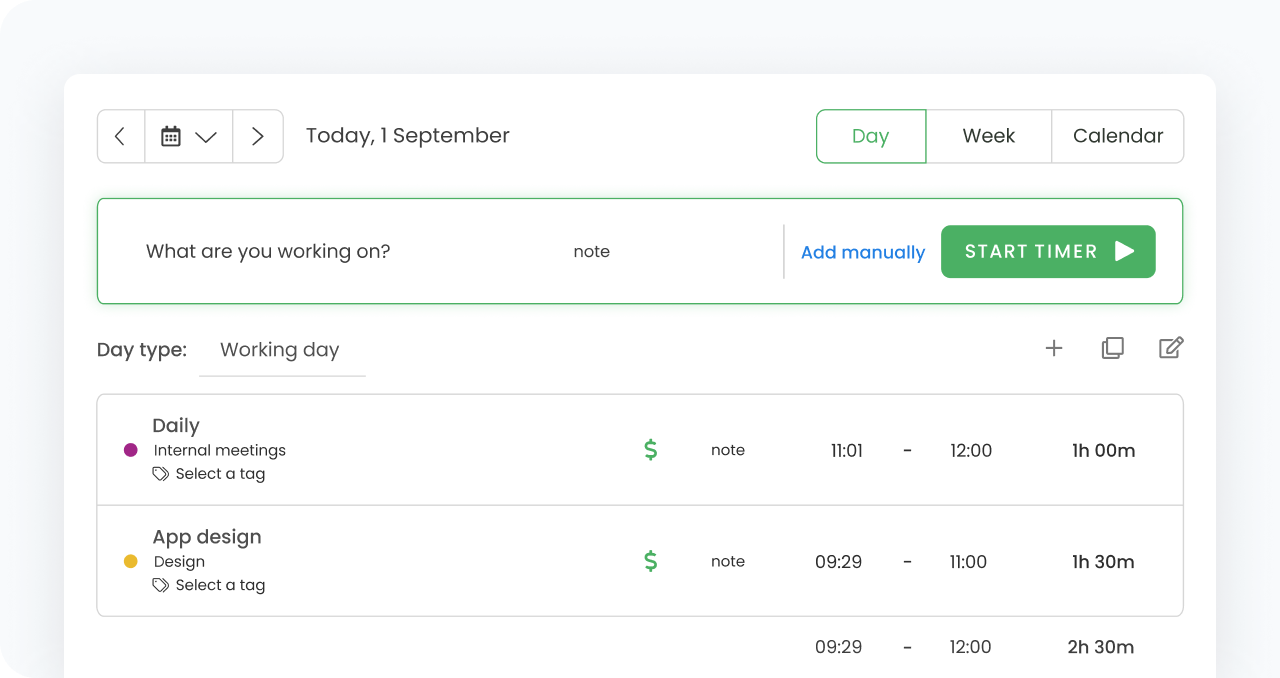
Task: Click the Internal meetings project label
Action: pos(220,450)
